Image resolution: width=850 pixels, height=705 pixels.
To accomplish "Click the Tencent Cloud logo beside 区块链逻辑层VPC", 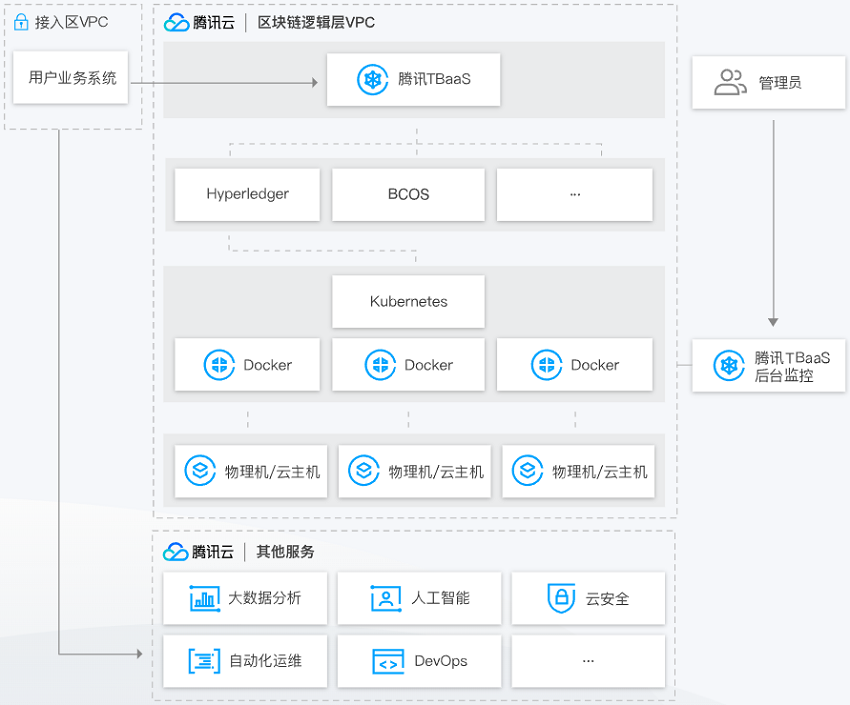I will click(176, 23).
